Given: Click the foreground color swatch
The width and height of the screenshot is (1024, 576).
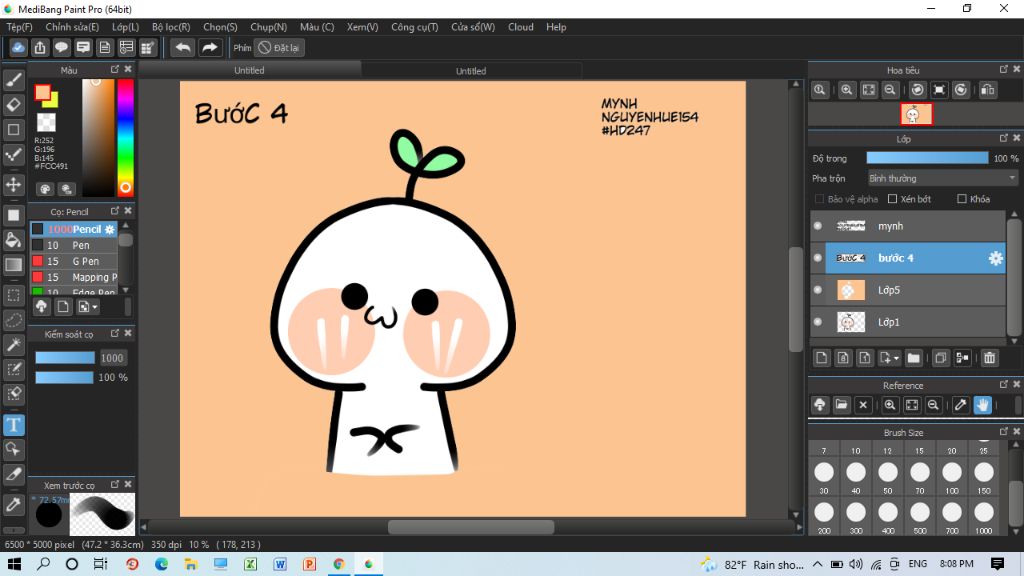Looking at the screenshot, I should [42, 93].
